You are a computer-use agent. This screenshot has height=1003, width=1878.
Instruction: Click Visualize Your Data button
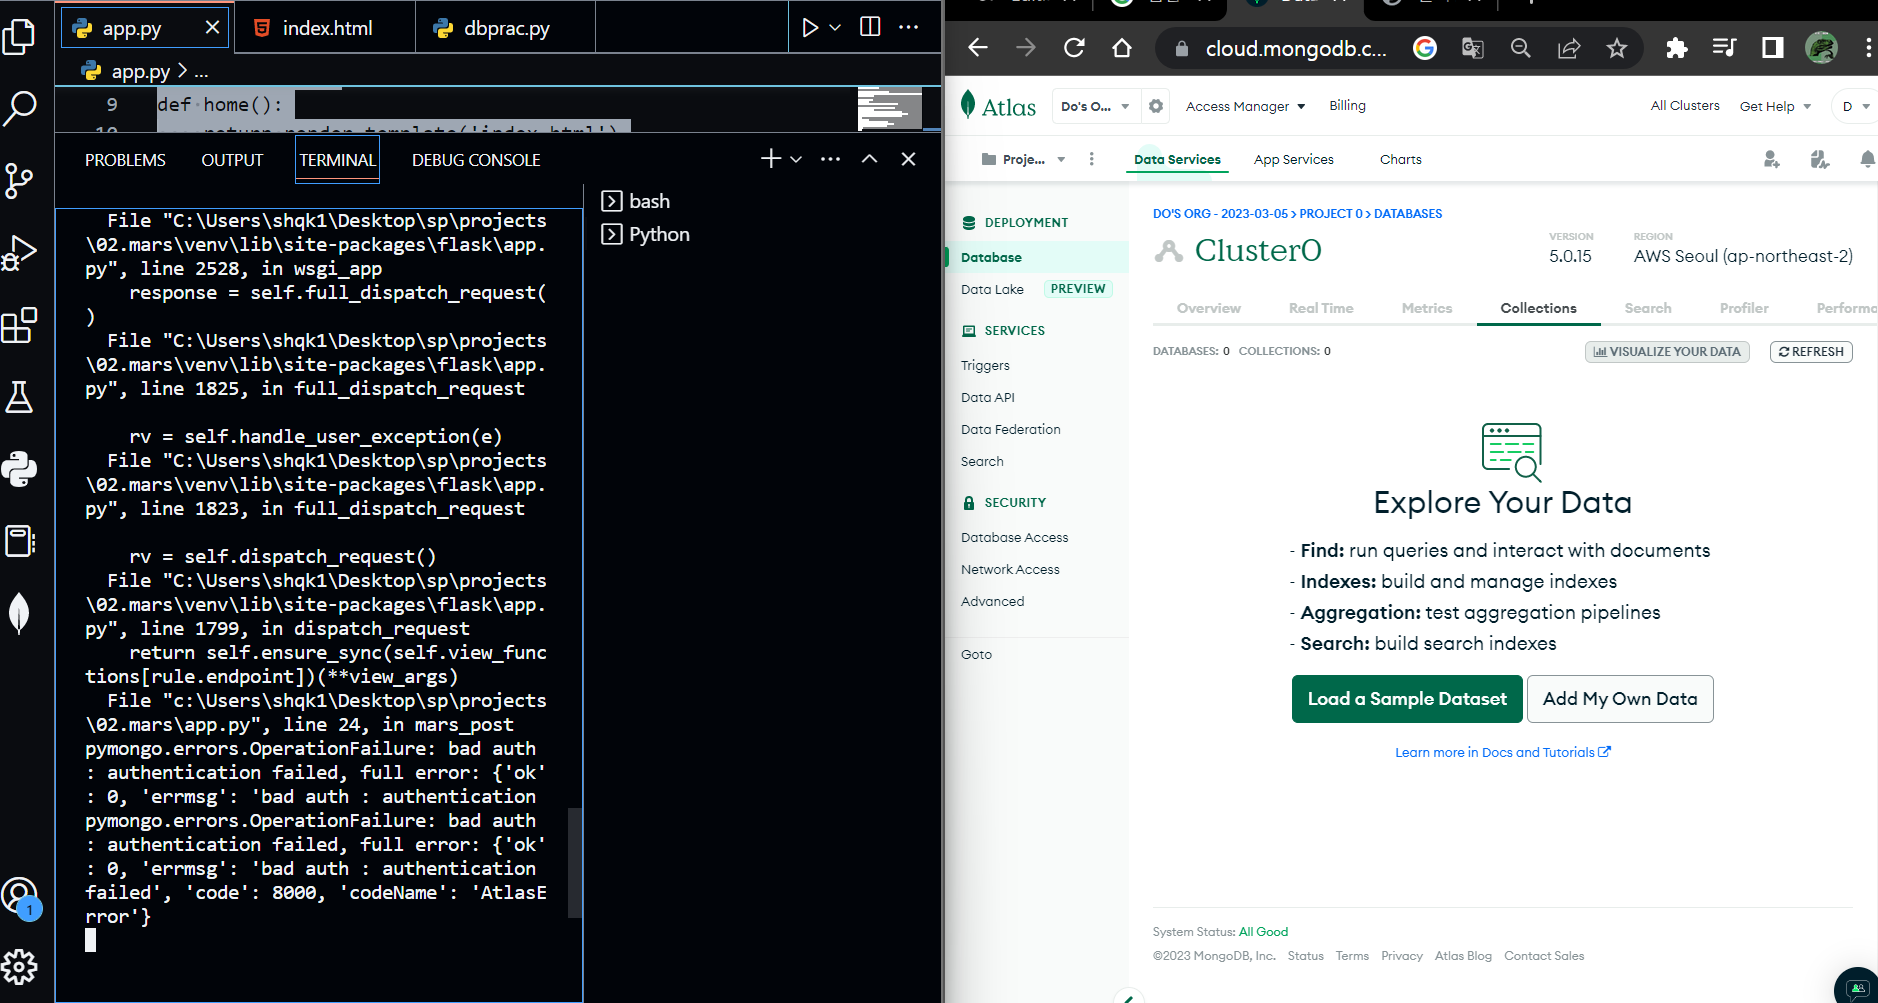pyautogui.click(x=1667, y=352)
